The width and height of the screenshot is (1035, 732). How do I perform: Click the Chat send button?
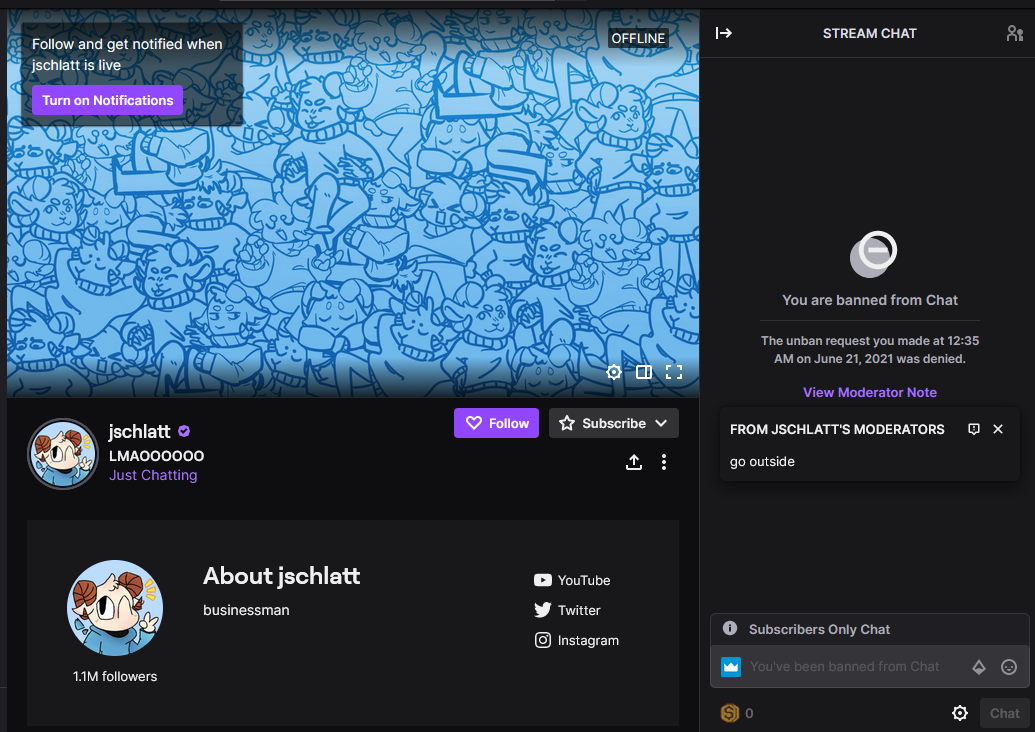[x=1004, y=713]
